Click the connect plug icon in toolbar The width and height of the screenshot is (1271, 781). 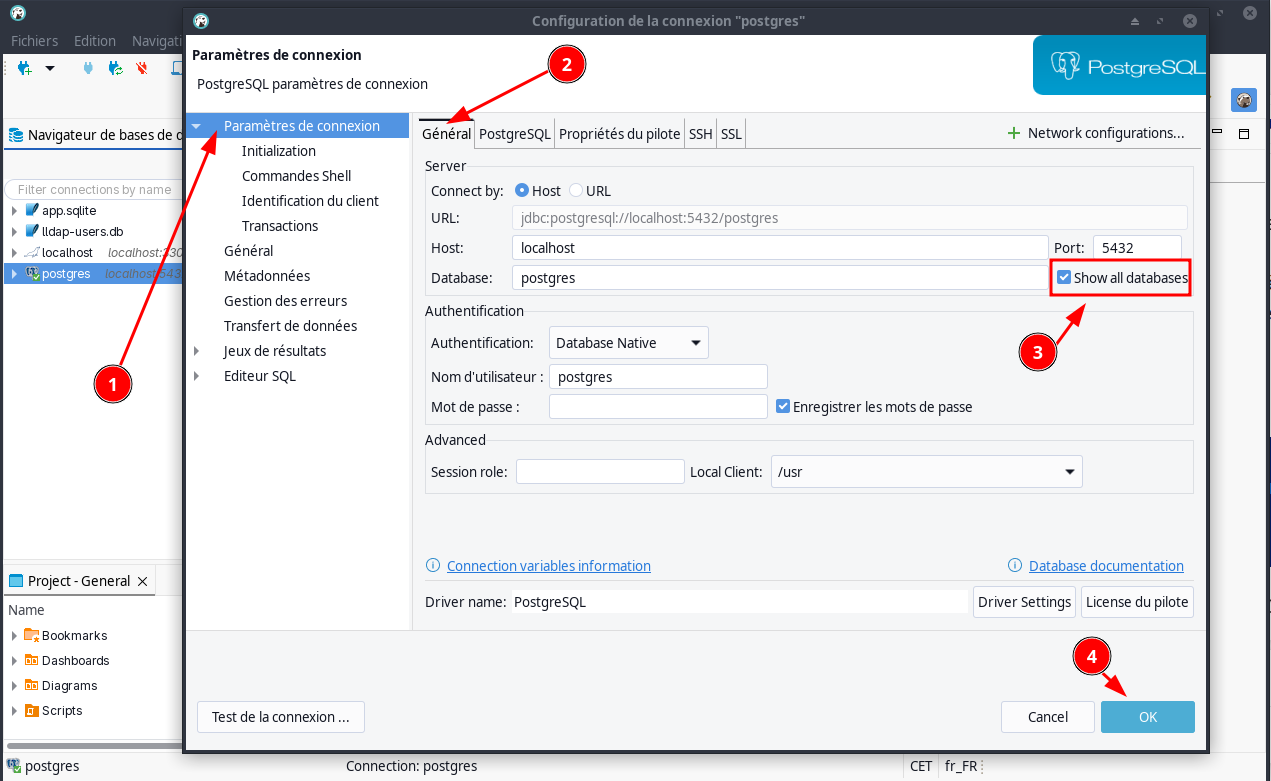(88, 68)
